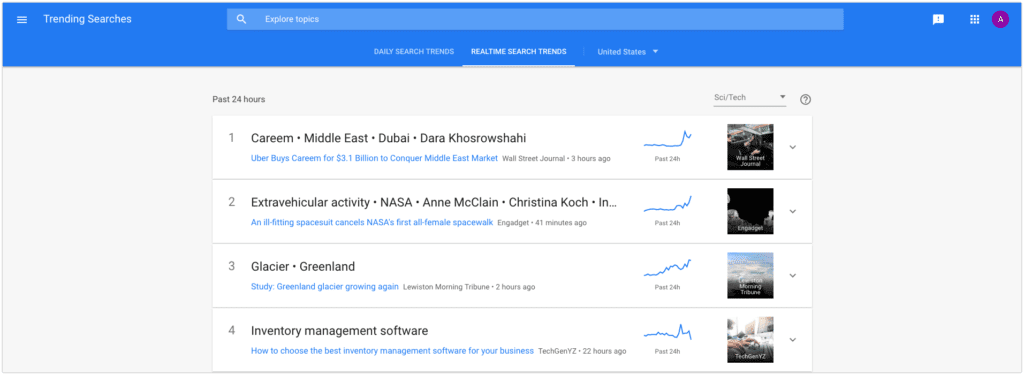
Task: Open the Sci/Tech category dropdown
Action: [x=749, y=98]
